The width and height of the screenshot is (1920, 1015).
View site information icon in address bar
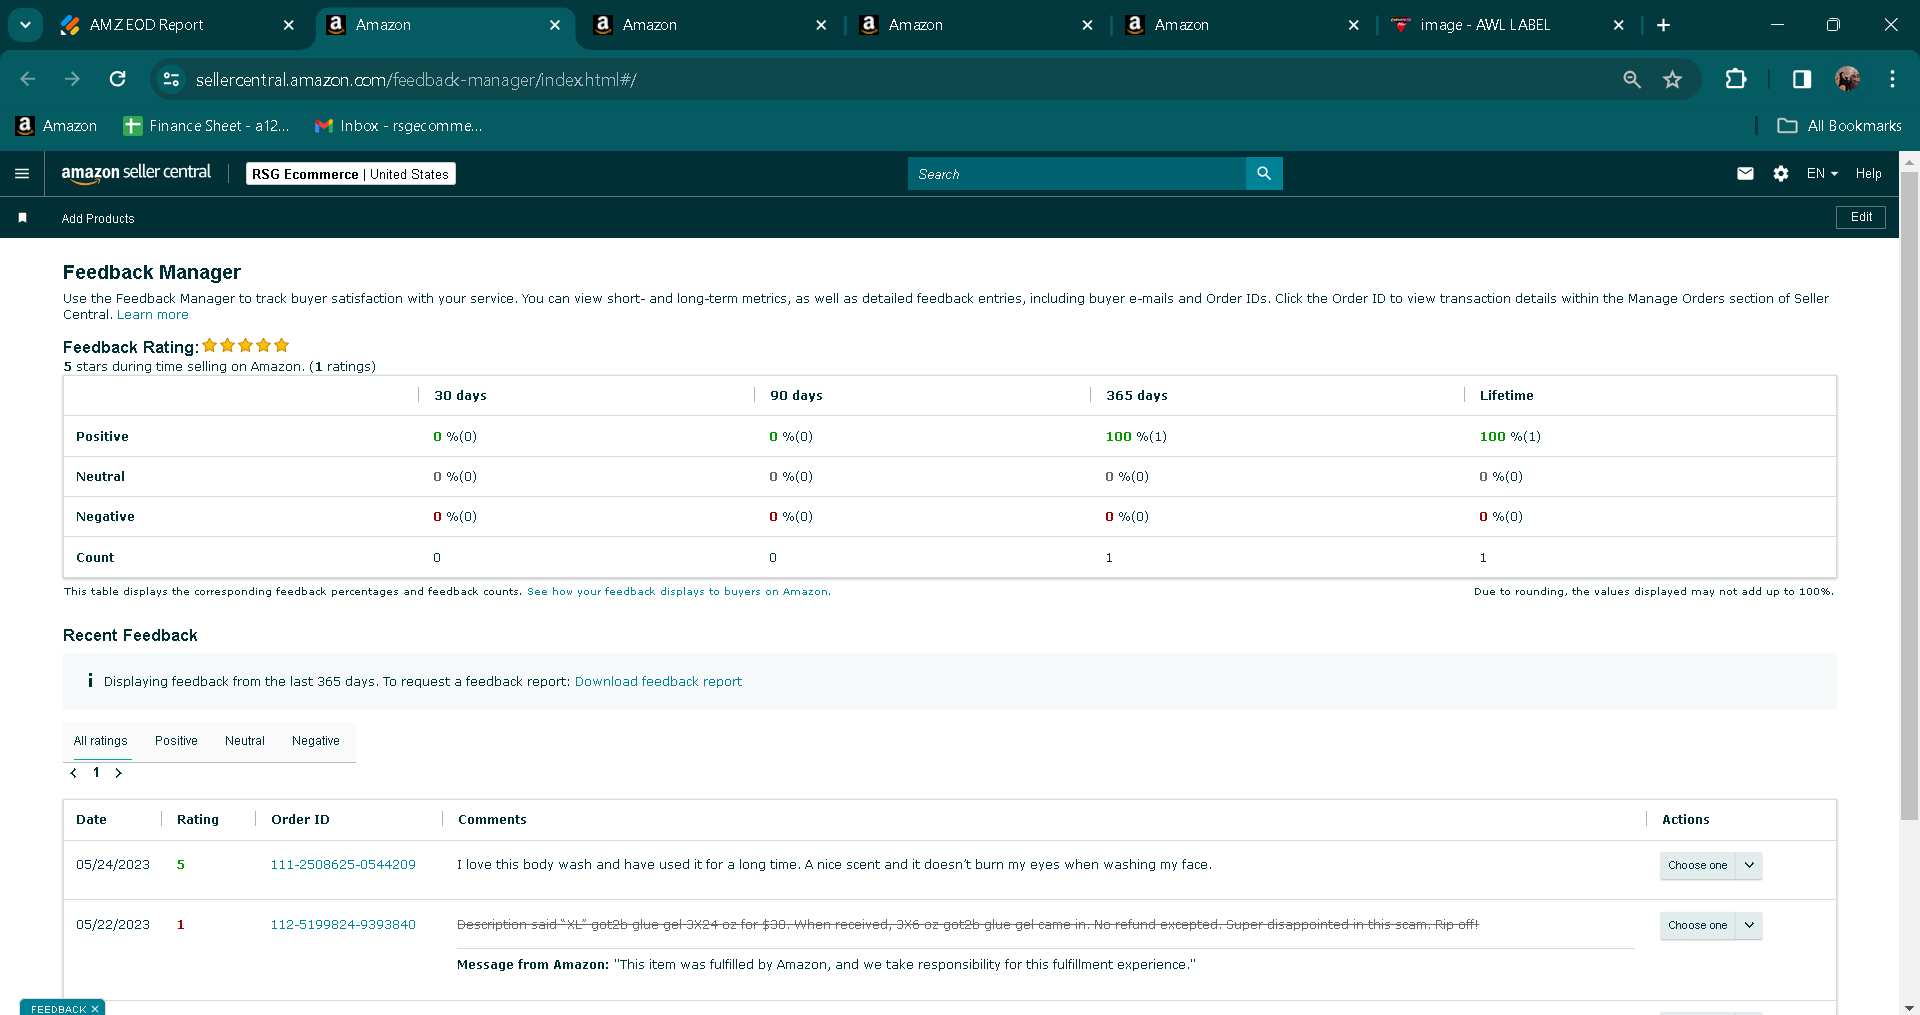pyautogui.click(x=171, y=79)
